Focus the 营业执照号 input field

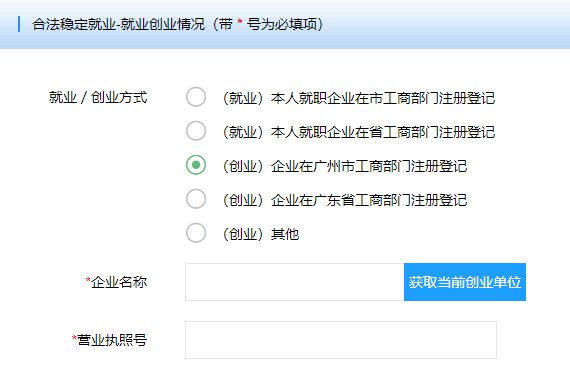(x=341, y=340)
